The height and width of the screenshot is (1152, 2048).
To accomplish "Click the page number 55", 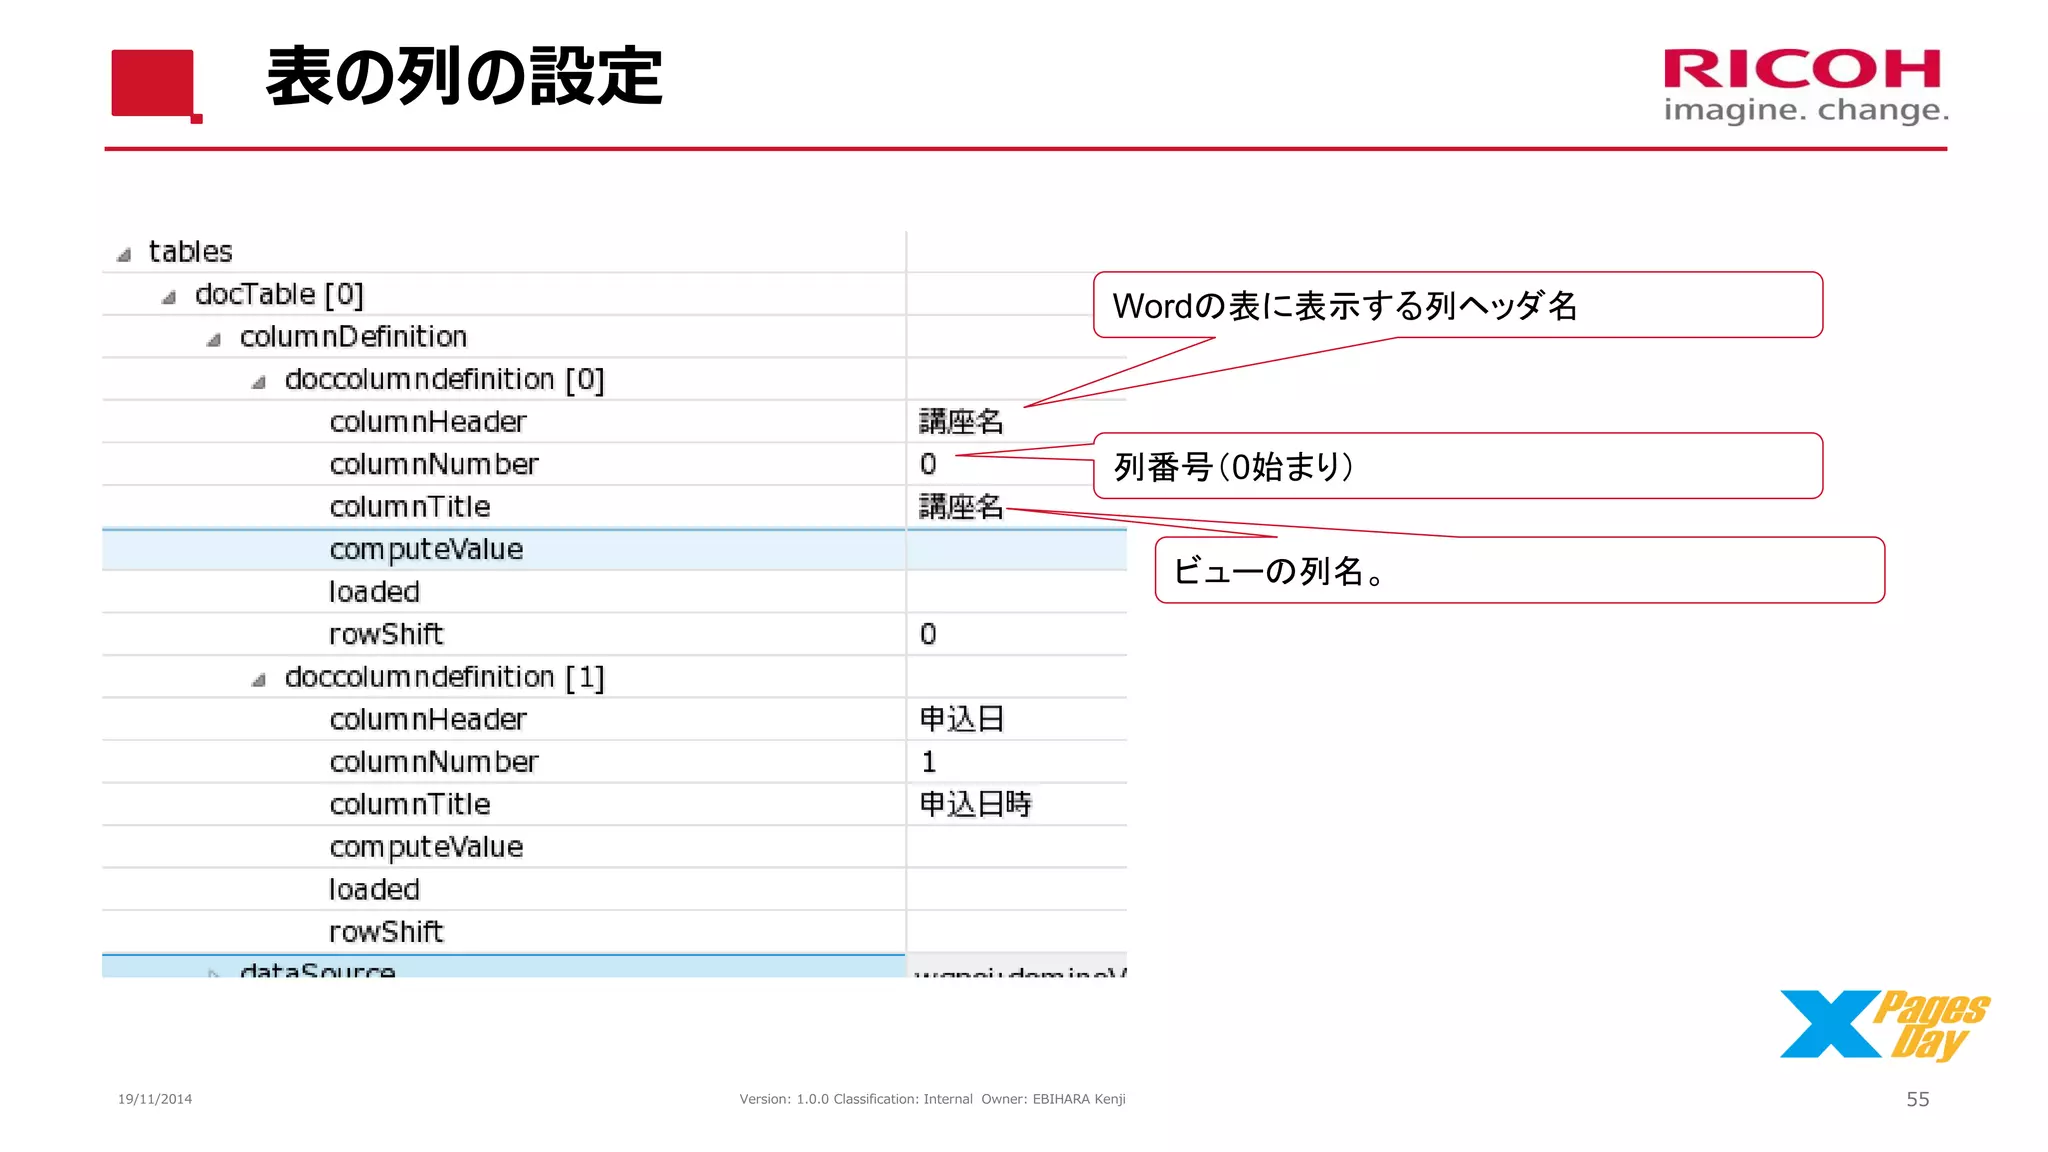I will coord(1918,1099).
